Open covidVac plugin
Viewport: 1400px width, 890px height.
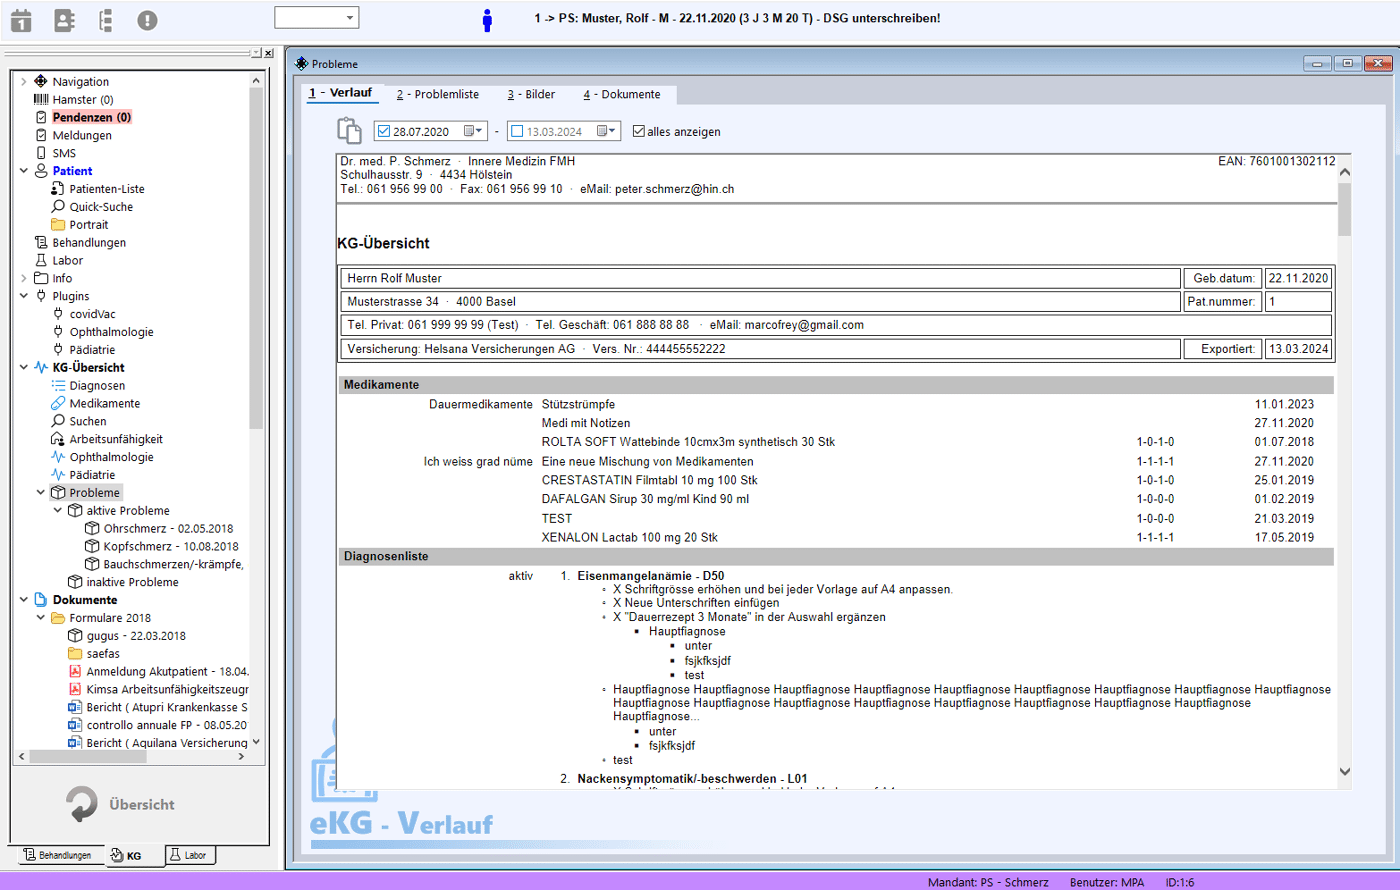[93, 314]
